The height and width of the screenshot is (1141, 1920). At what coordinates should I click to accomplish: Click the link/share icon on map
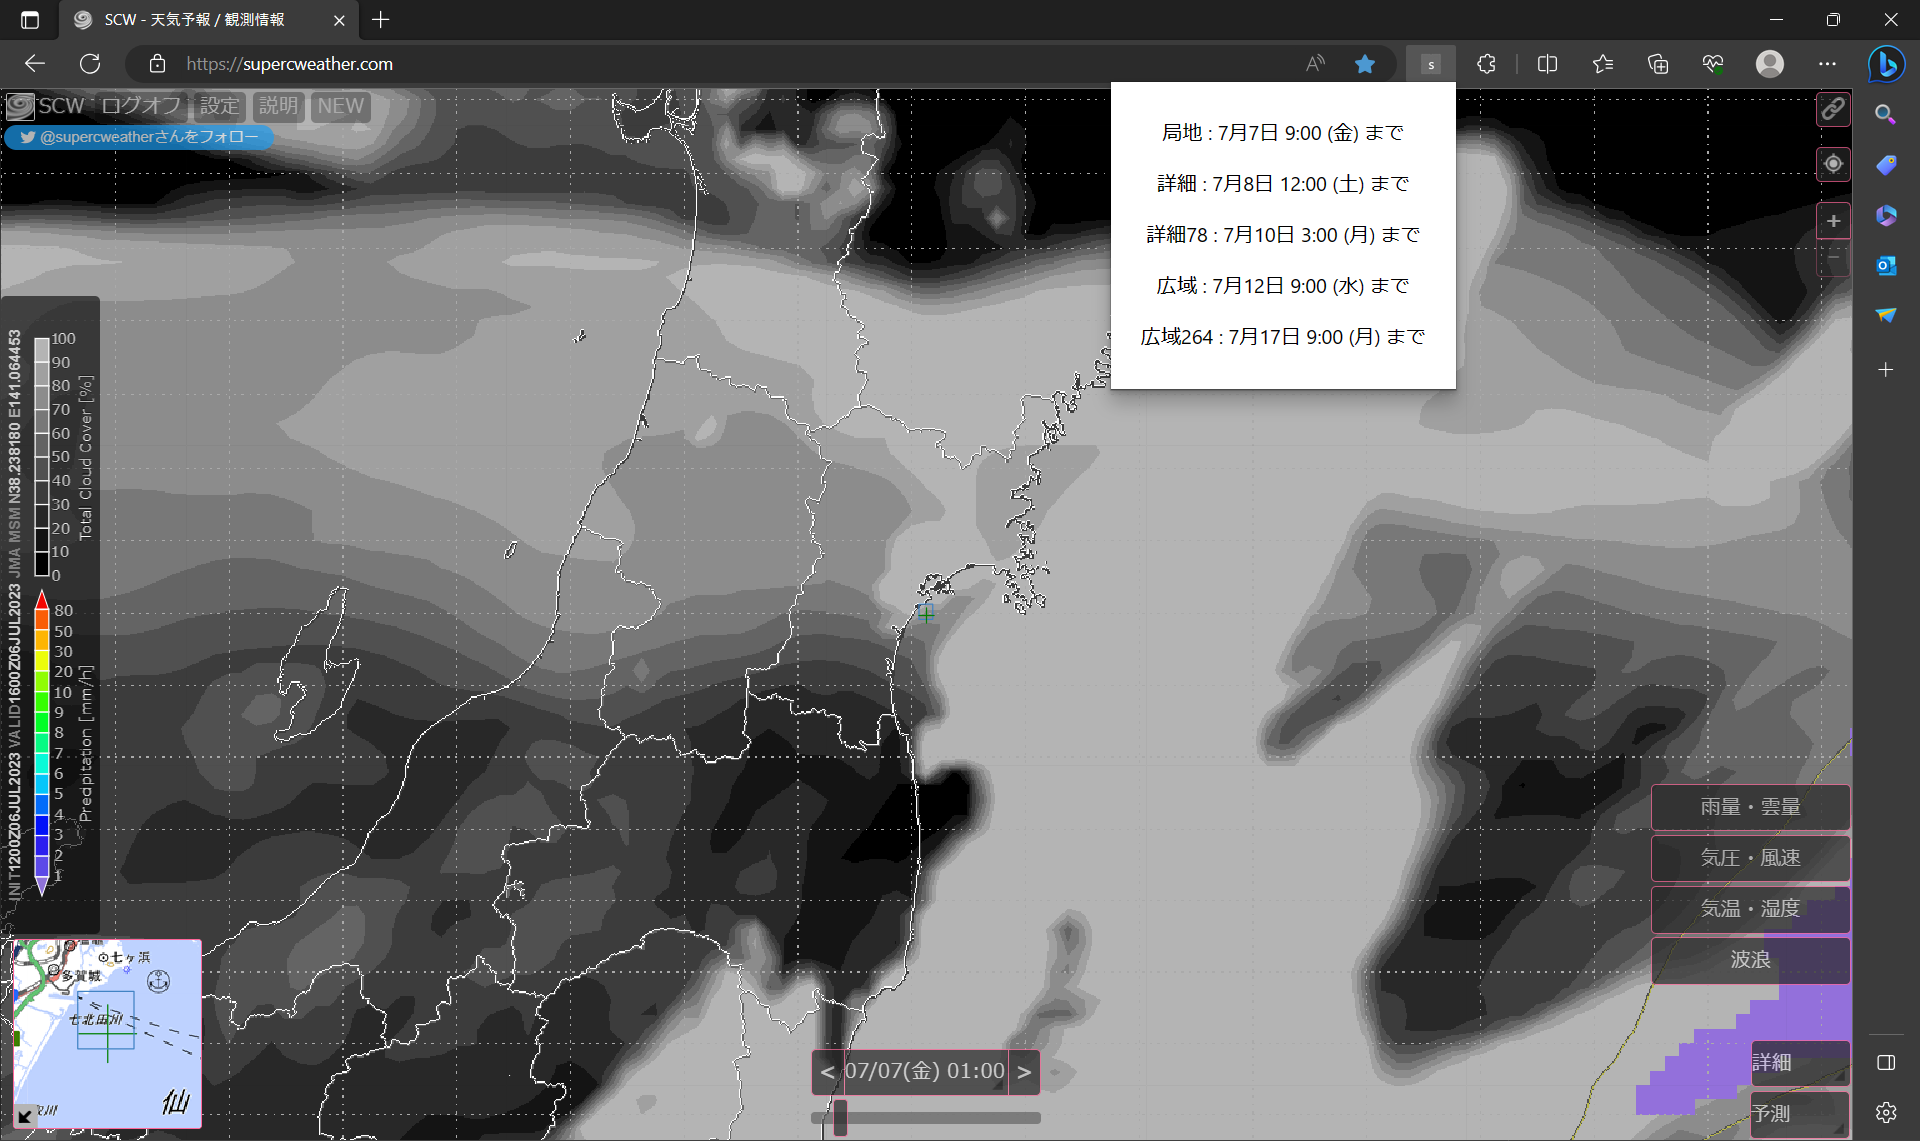coord(1832,109)
